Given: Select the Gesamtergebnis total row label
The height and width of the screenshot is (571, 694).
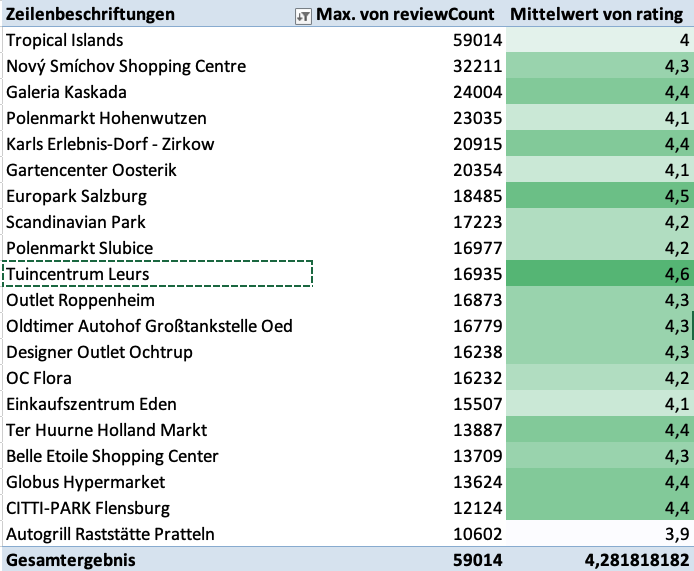Looking at the screenshot, I should pyautogui.click(x=70, y=560).
